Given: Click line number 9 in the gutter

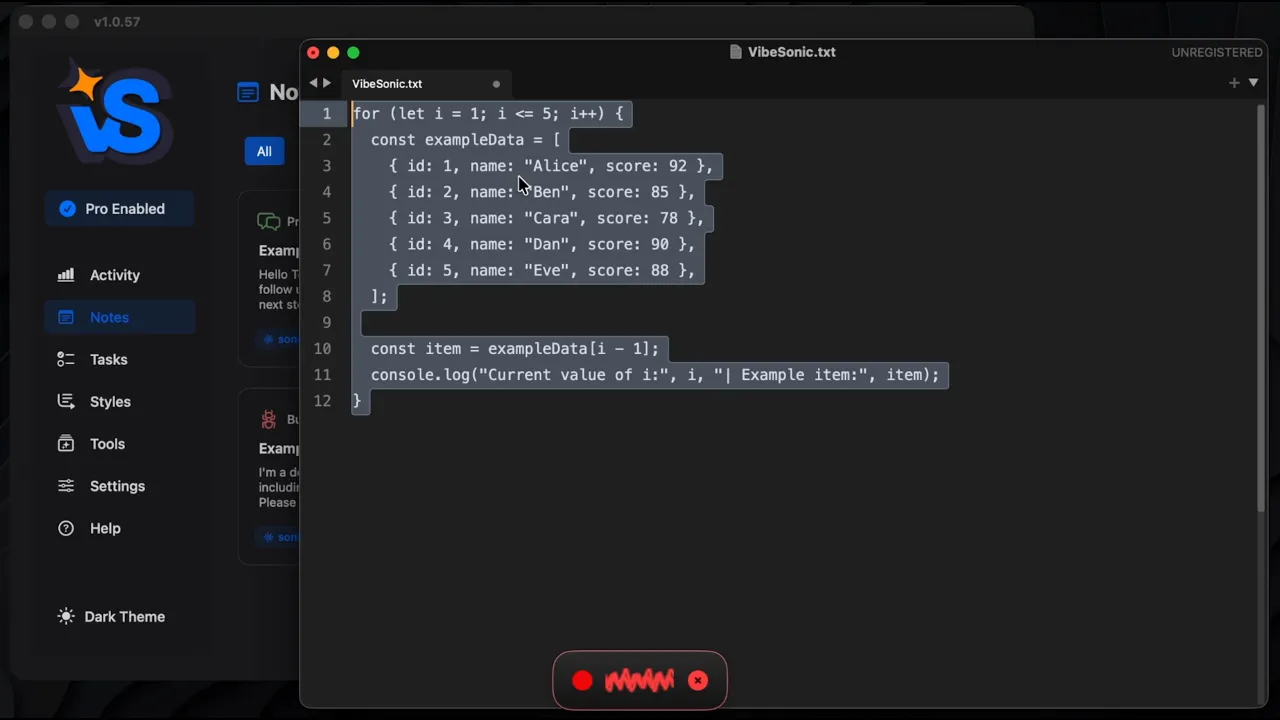Looking at the screenshot, I should pos(326,322).
